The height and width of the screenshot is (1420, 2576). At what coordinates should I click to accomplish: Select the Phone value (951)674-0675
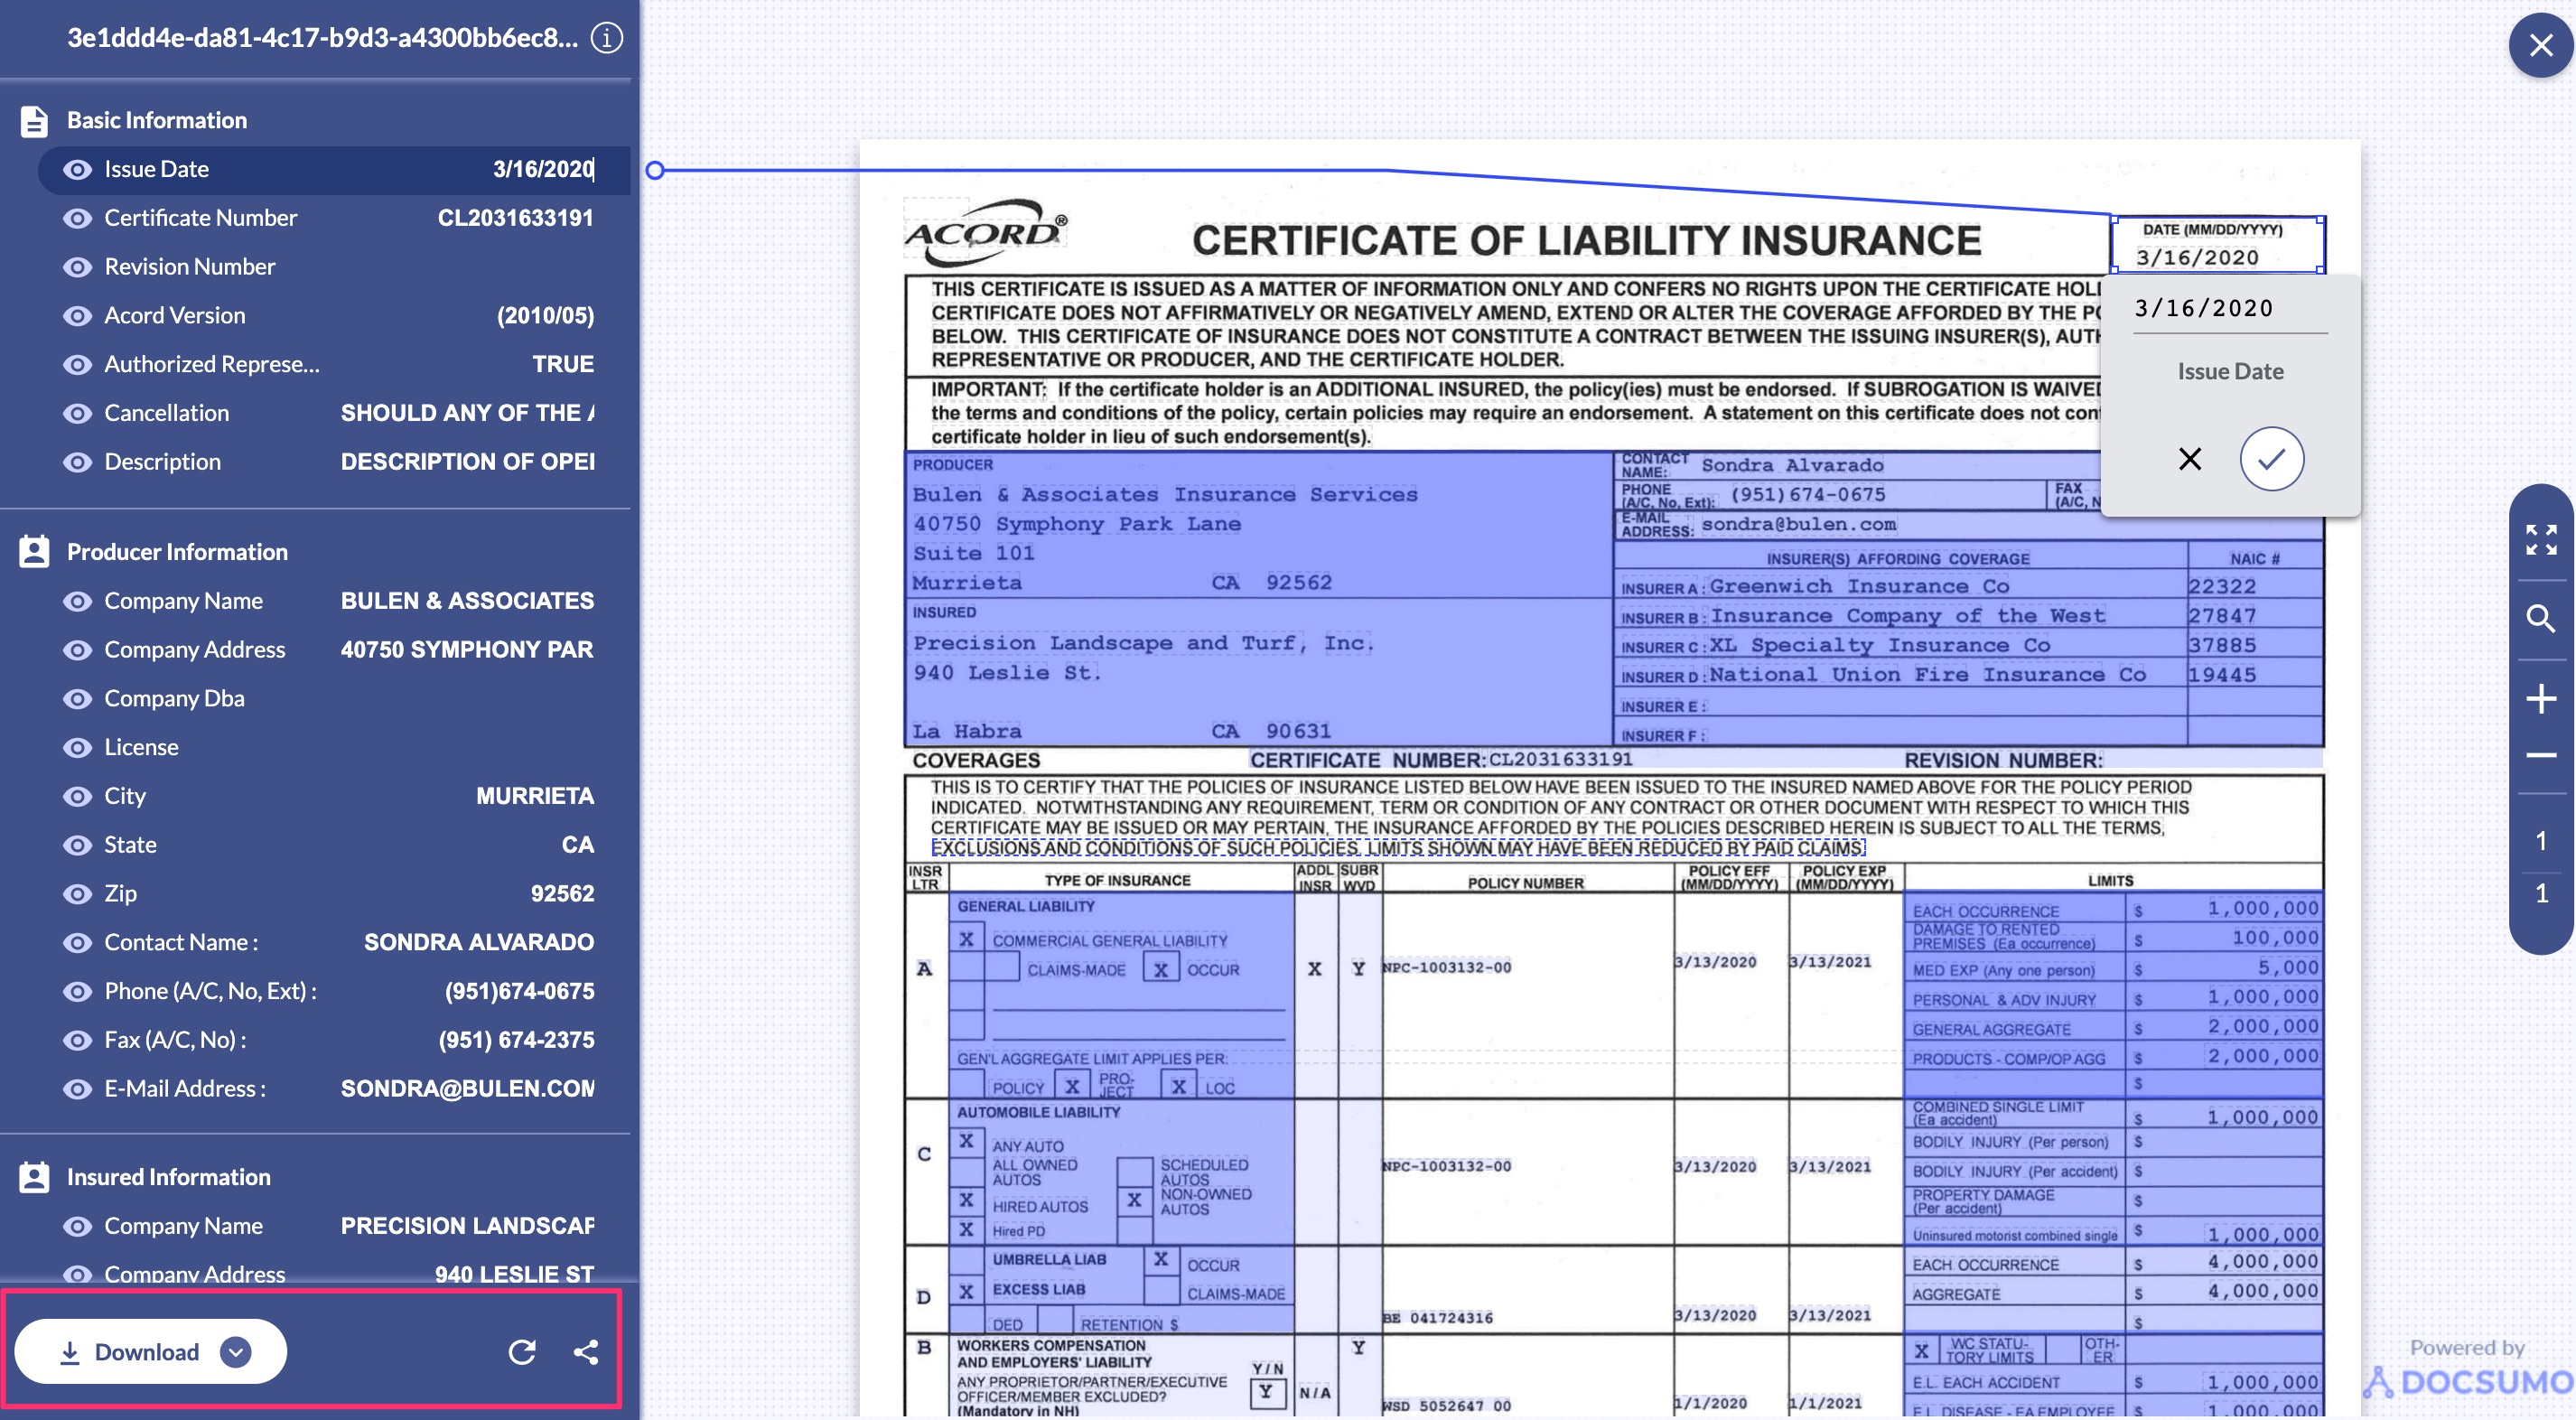click(519, 992)
